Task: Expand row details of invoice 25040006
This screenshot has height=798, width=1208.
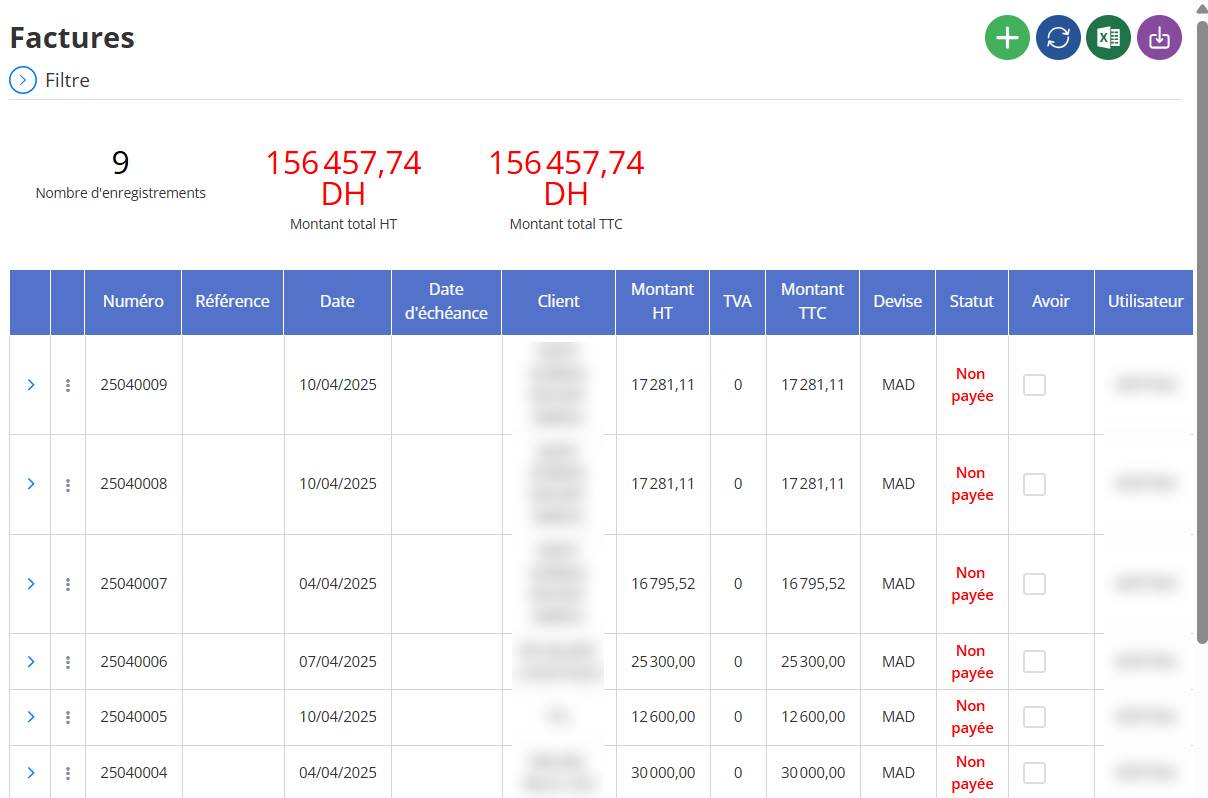Action: (x=31, y=662)
